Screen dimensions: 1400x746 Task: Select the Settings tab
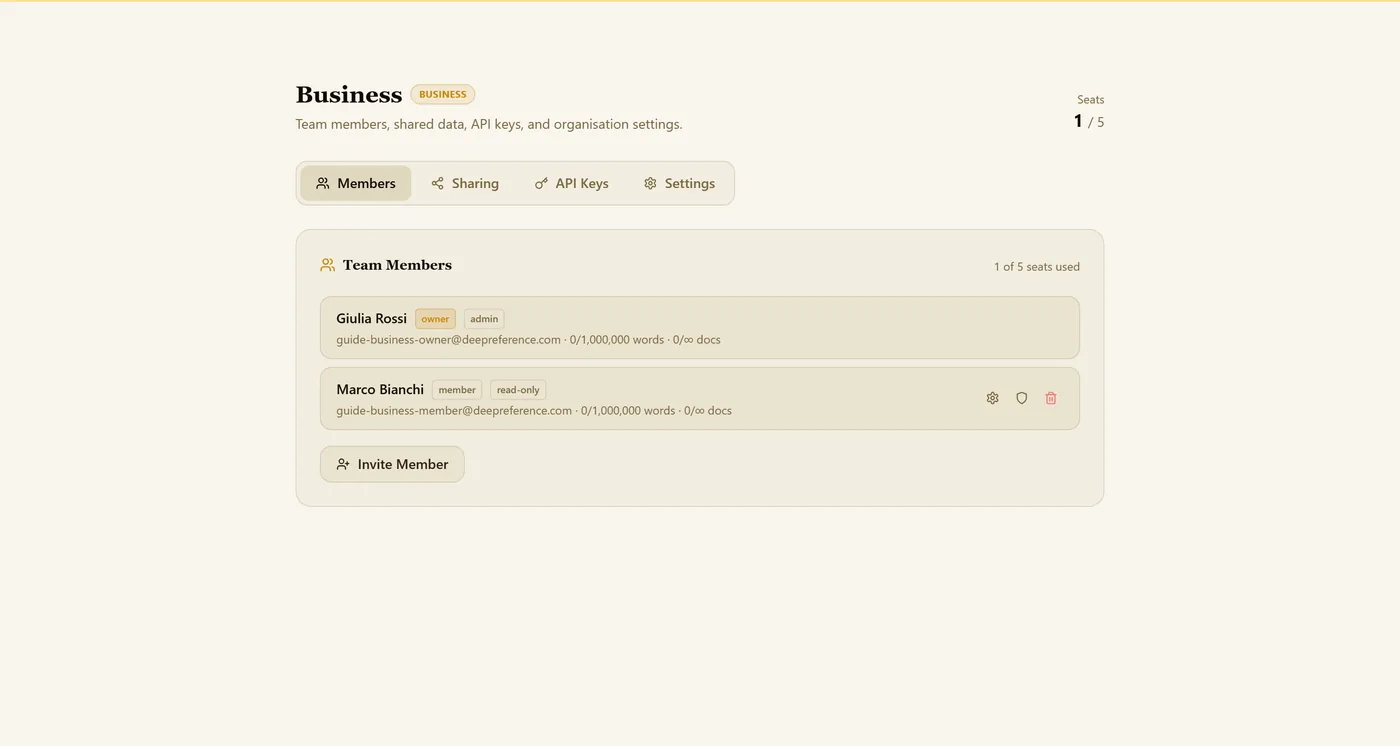[679, 183]
